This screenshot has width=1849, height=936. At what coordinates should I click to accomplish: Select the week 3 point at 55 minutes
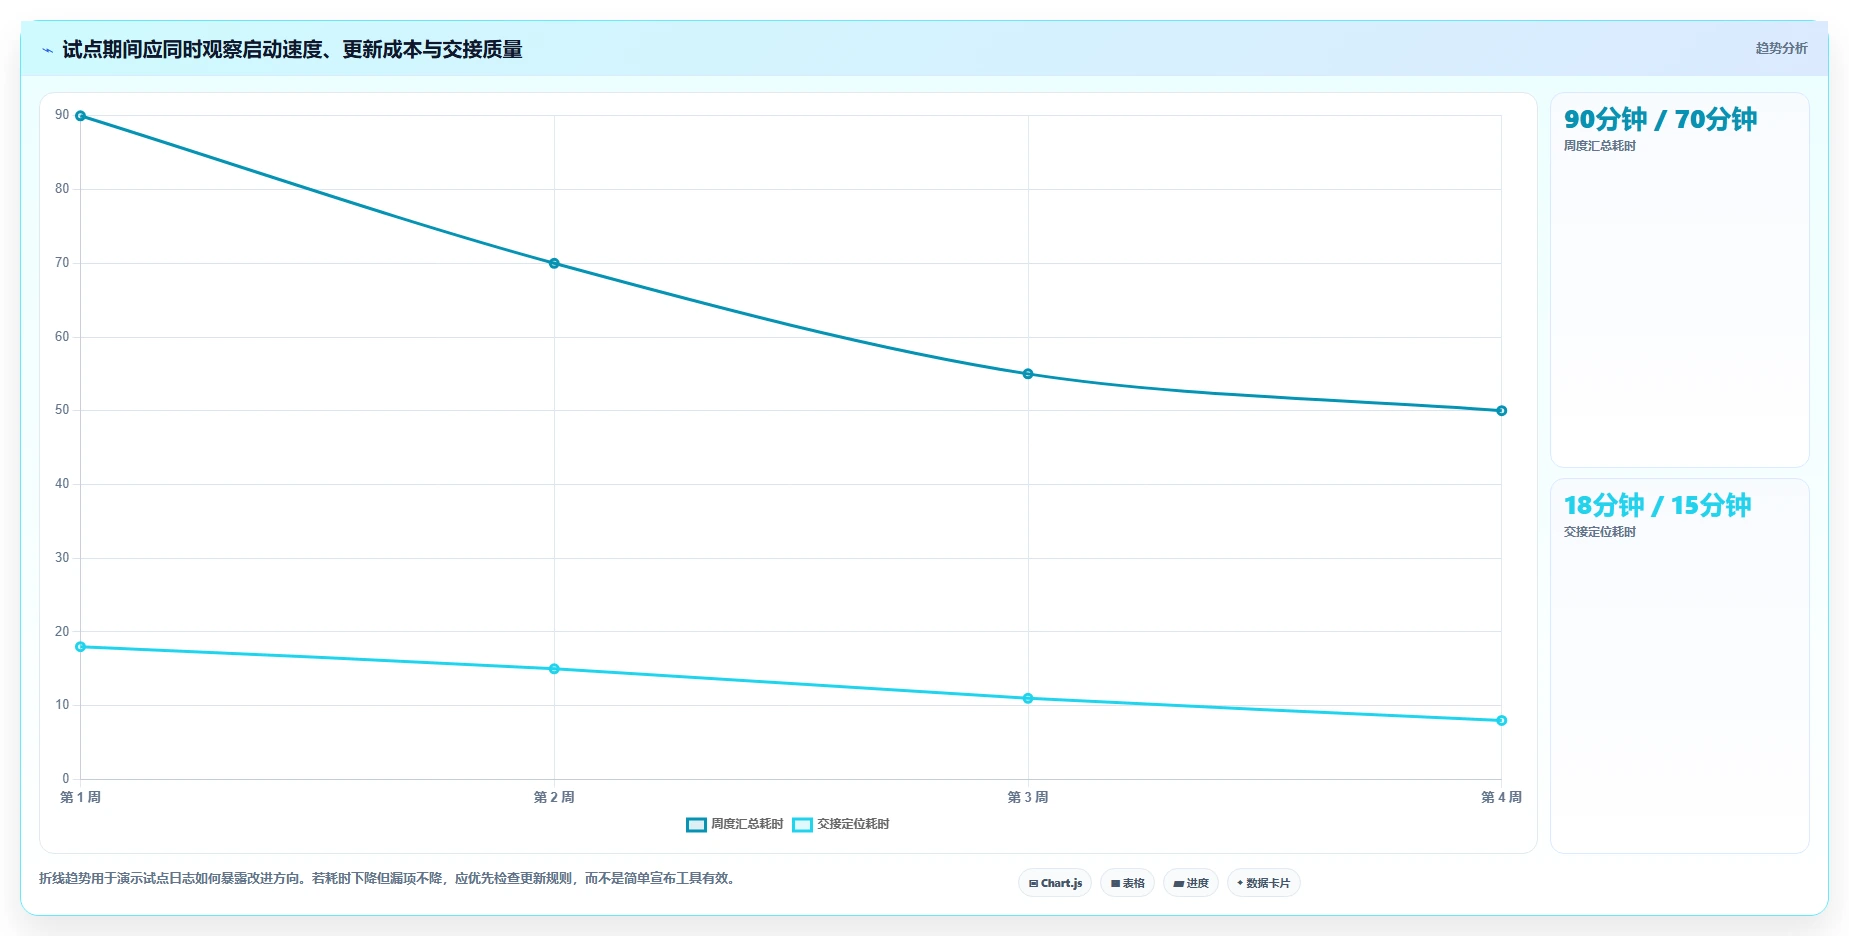pos(1028,374)
